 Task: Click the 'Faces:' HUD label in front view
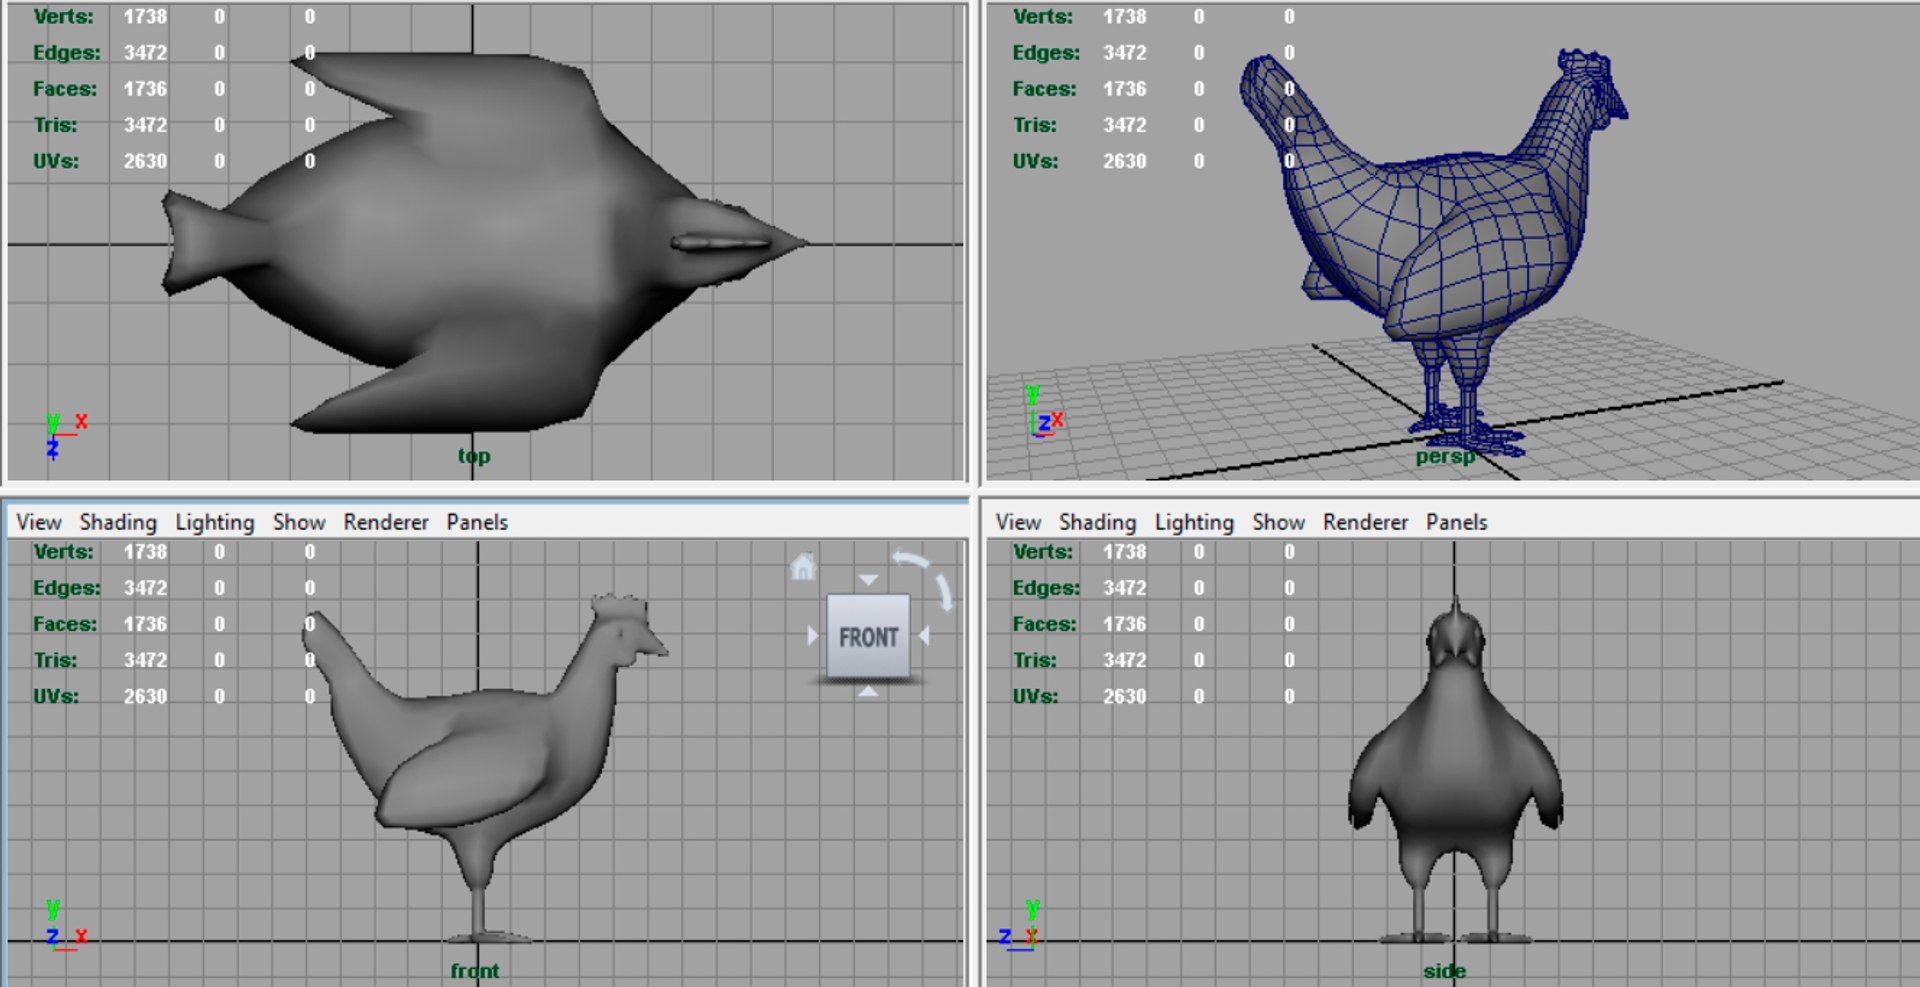tap(65, 624)
